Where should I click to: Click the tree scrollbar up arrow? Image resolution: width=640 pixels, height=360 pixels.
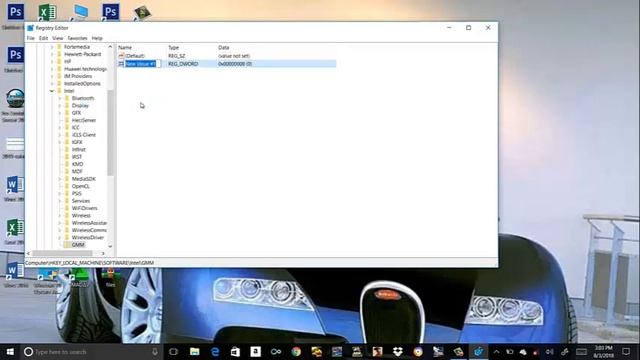[110, 47]
